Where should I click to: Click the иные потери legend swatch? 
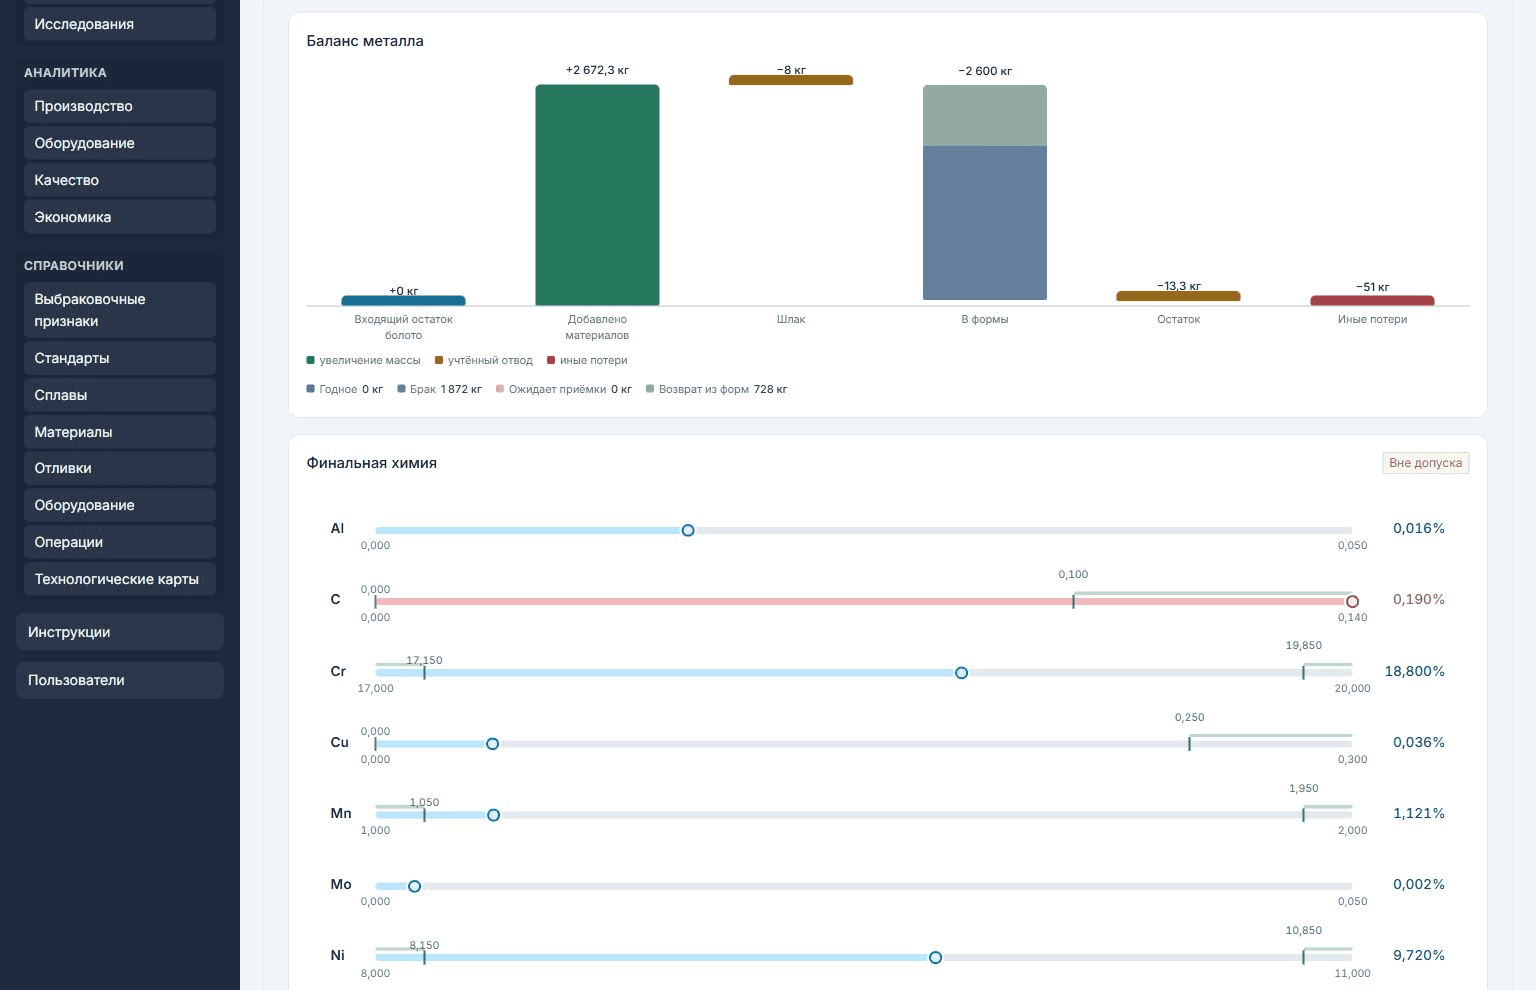pyautogui.click(x=551, y=360)
